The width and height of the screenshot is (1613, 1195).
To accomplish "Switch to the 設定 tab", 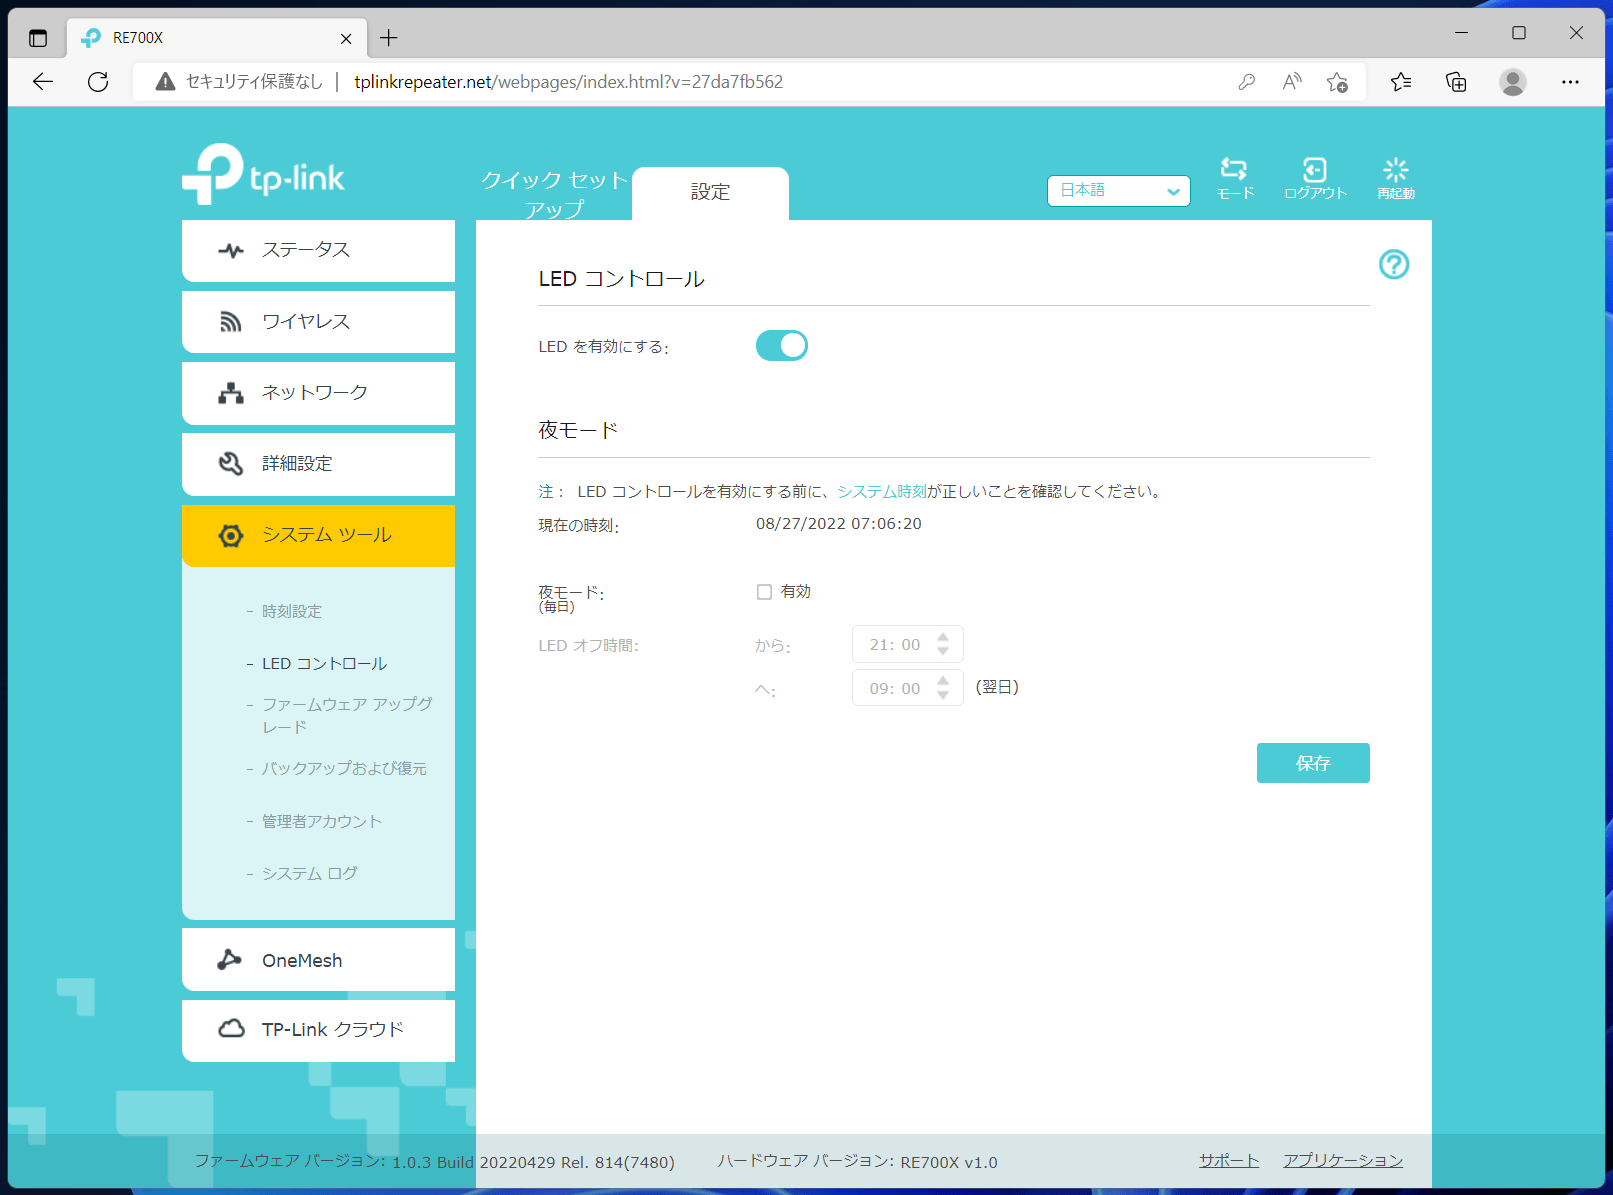I will click(710, 192).
